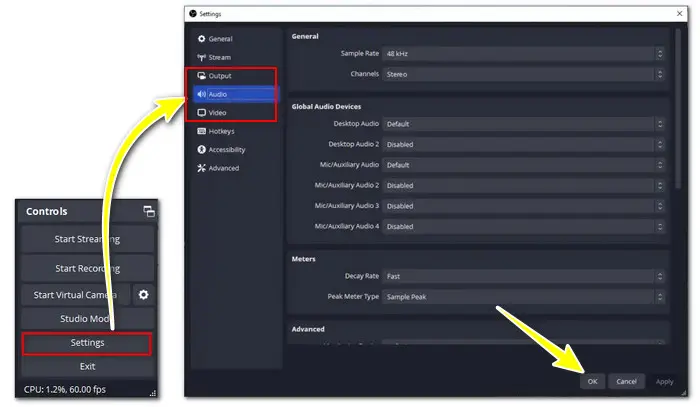Open virtual camera gear settings

pos(143,295)
